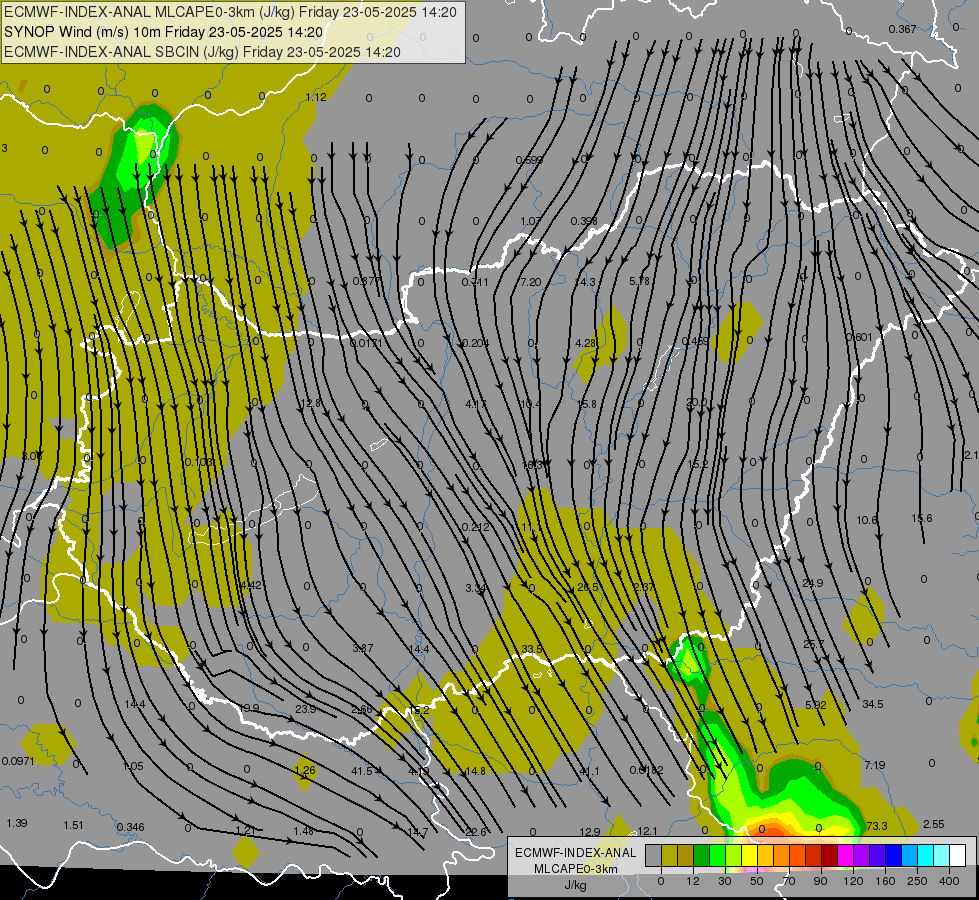The height and width of the screenshot is (900, 979).
Task: Click the map value 41.1
Action: [589, 771]
